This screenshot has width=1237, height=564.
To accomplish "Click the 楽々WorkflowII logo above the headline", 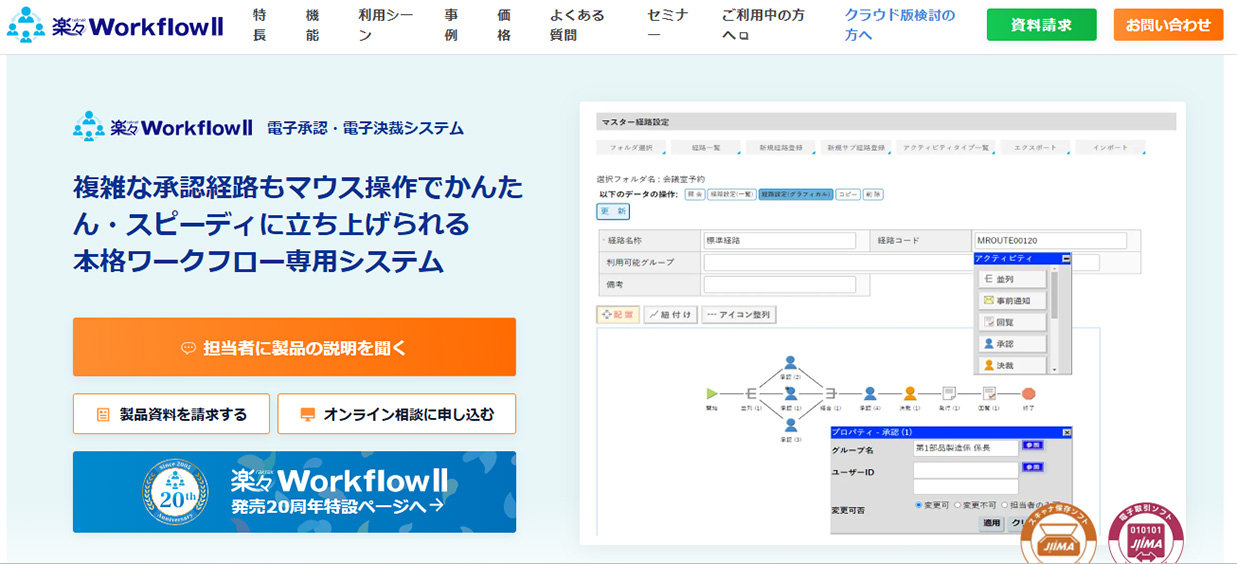I will point(162,127).
